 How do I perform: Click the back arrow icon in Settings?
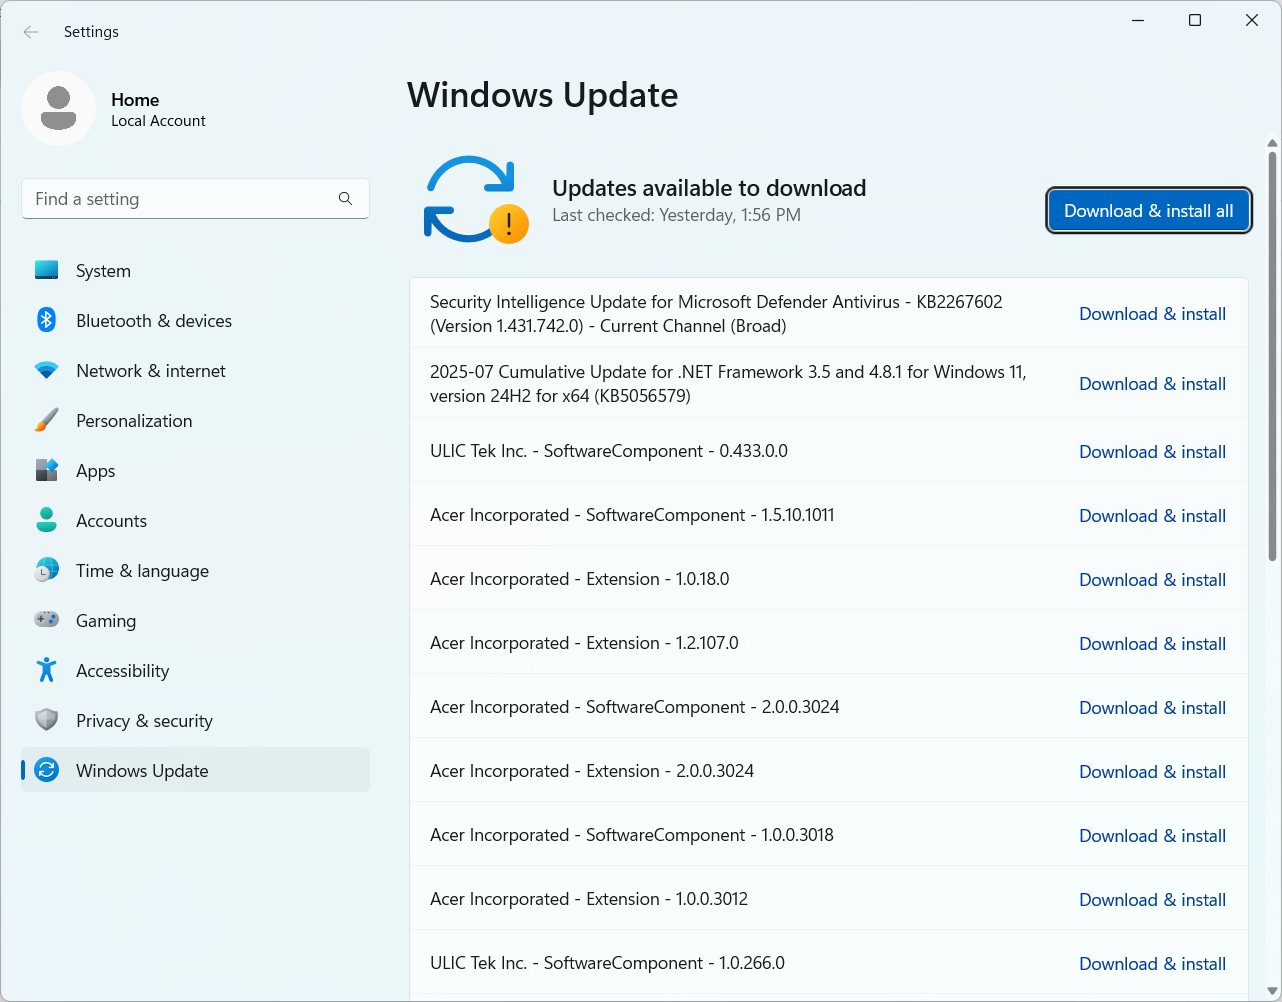[x=31, y=32]
